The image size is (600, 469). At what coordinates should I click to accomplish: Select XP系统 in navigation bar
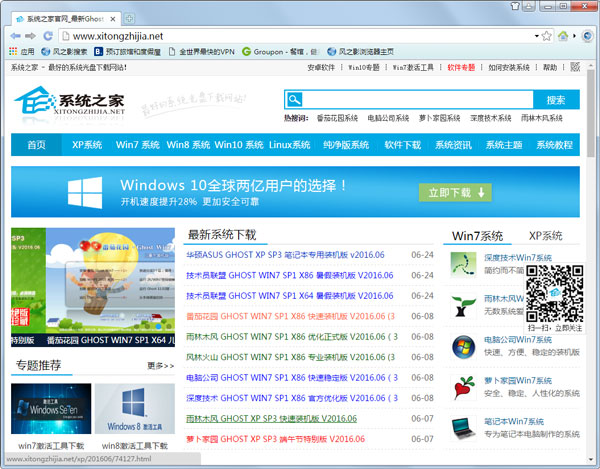(87, 145)
